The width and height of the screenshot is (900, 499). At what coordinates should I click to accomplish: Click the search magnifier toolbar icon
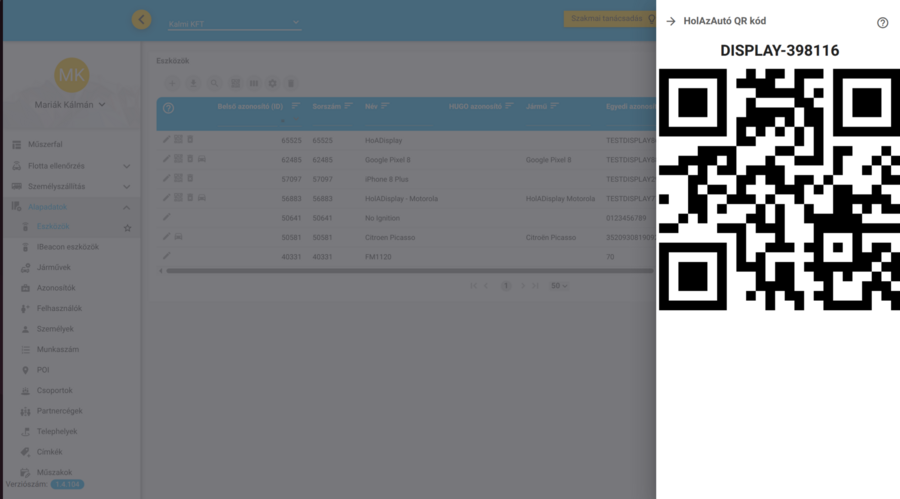pyautogui.click(x=214, y=83)
